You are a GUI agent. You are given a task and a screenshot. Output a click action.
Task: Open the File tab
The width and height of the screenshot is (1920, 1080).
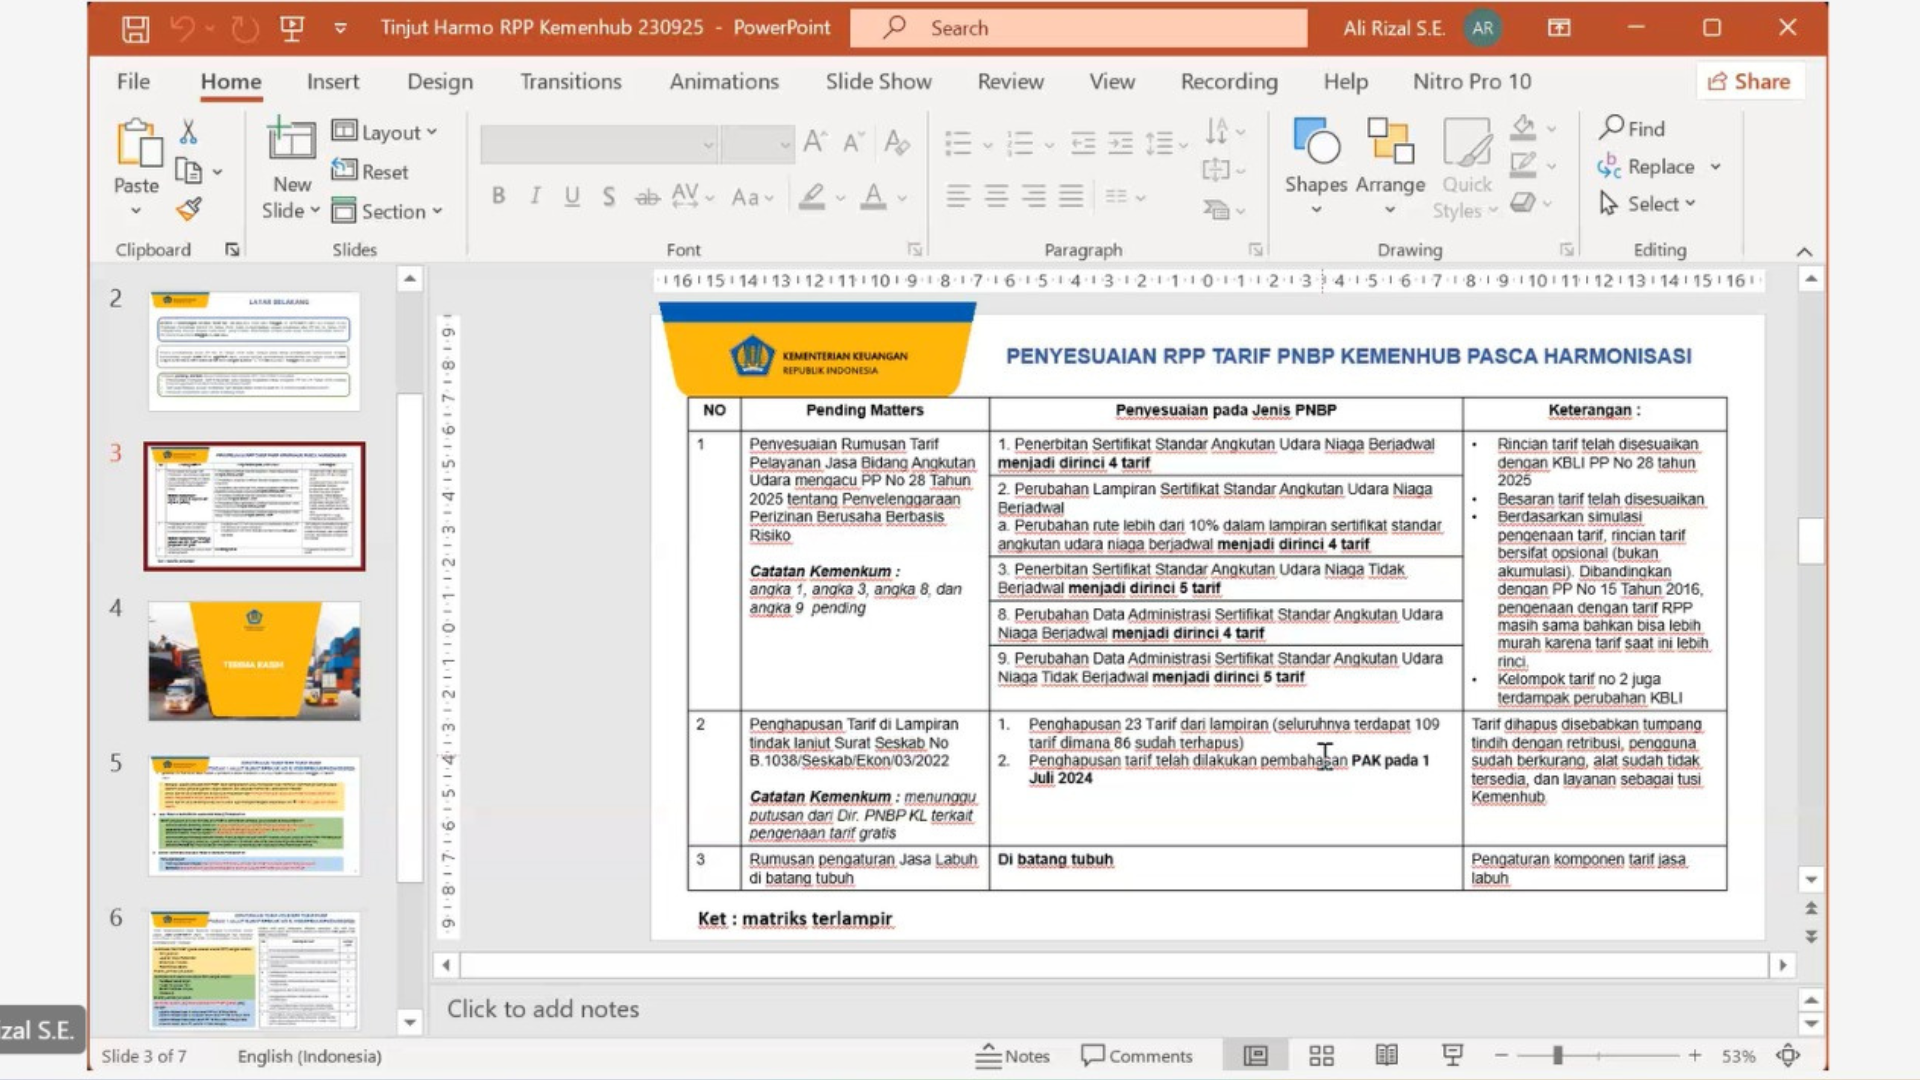(x=133, y=81)
